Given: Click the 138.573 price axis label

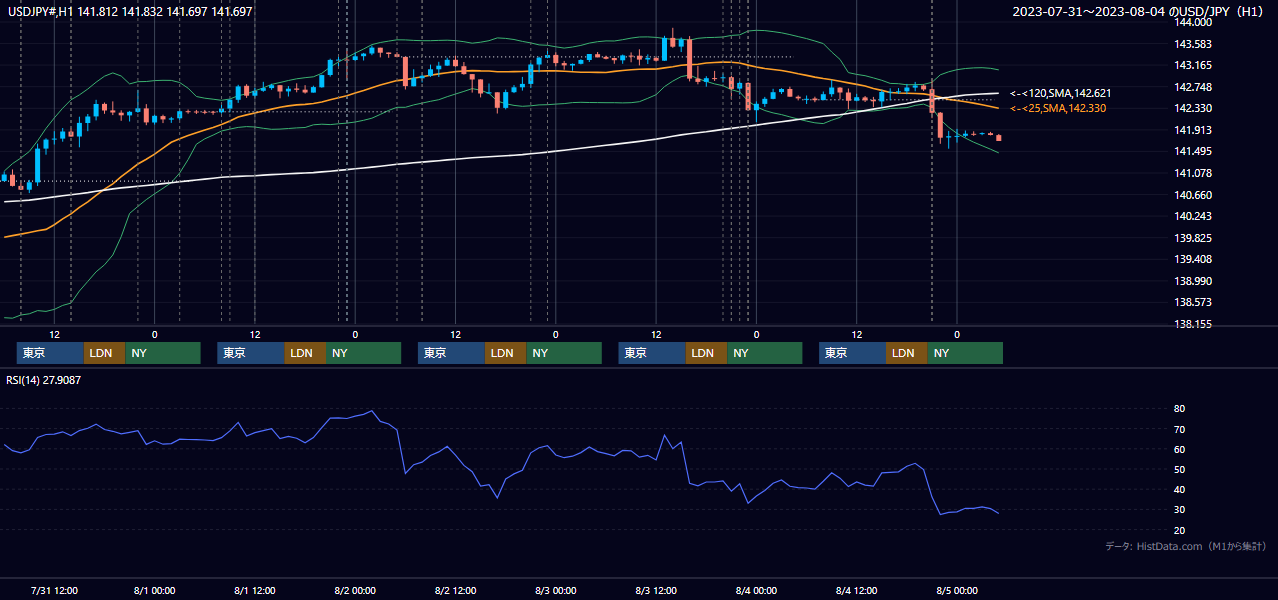Looking at the screenshot, I should (x=1193, y=302).
